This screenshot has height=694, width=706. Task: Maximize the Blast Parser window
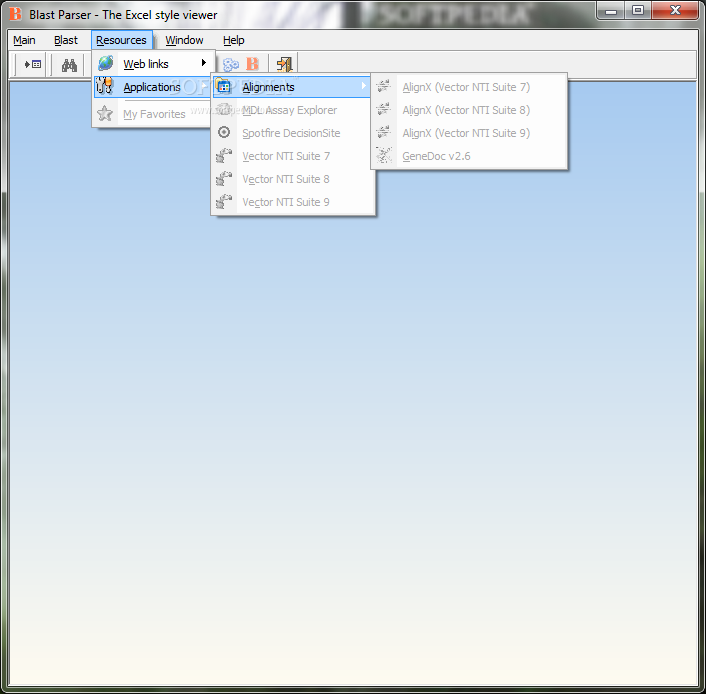point(638,11)
